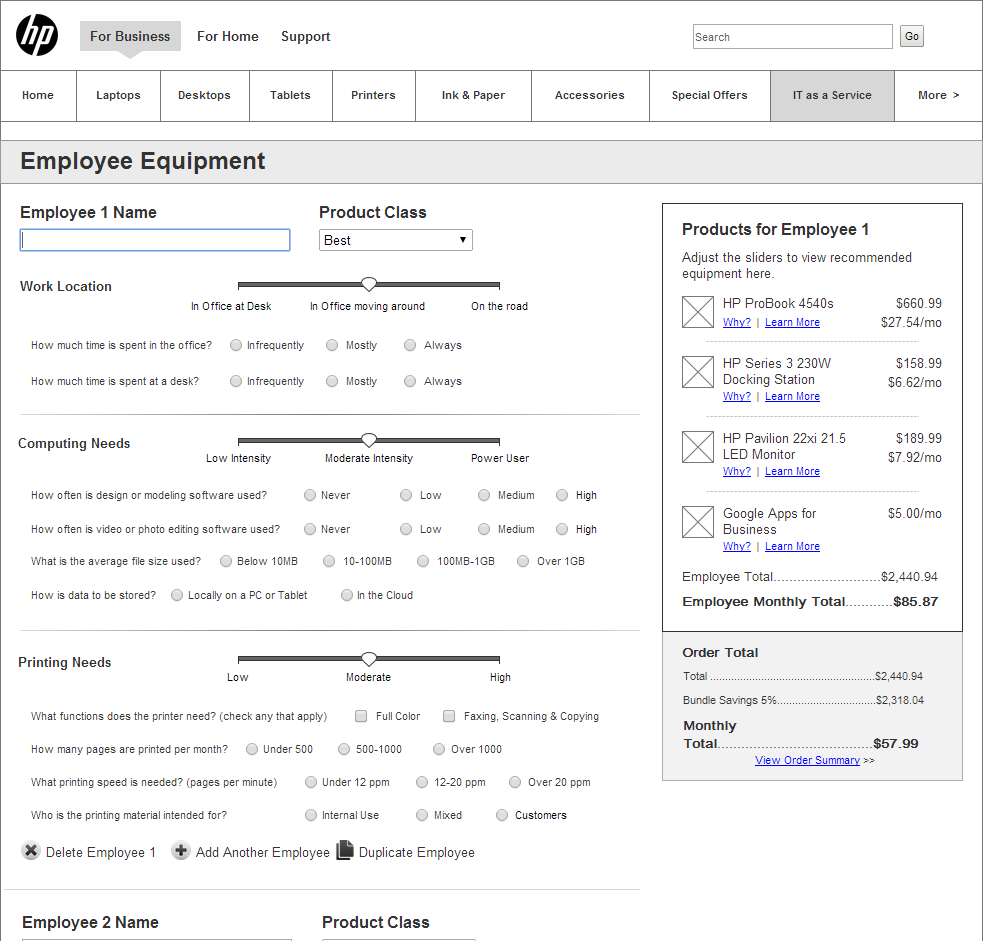Select Always for time spent in office

coord(409,345)
